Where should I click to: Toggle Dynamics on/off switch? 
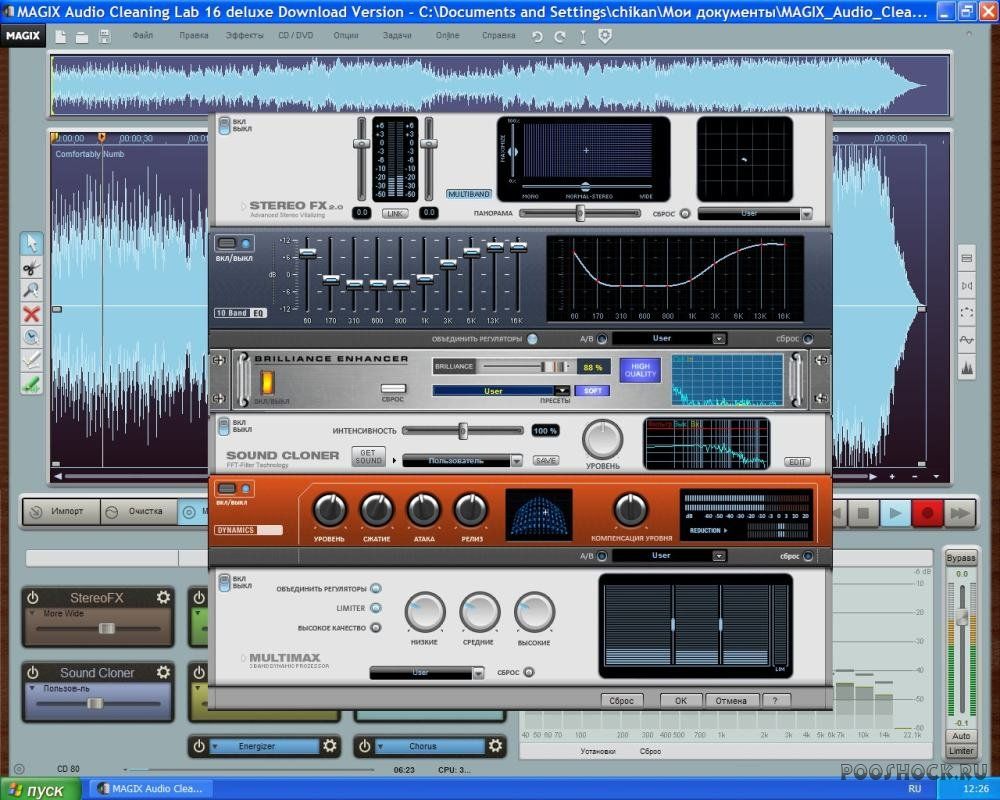[x=233, y=489]
